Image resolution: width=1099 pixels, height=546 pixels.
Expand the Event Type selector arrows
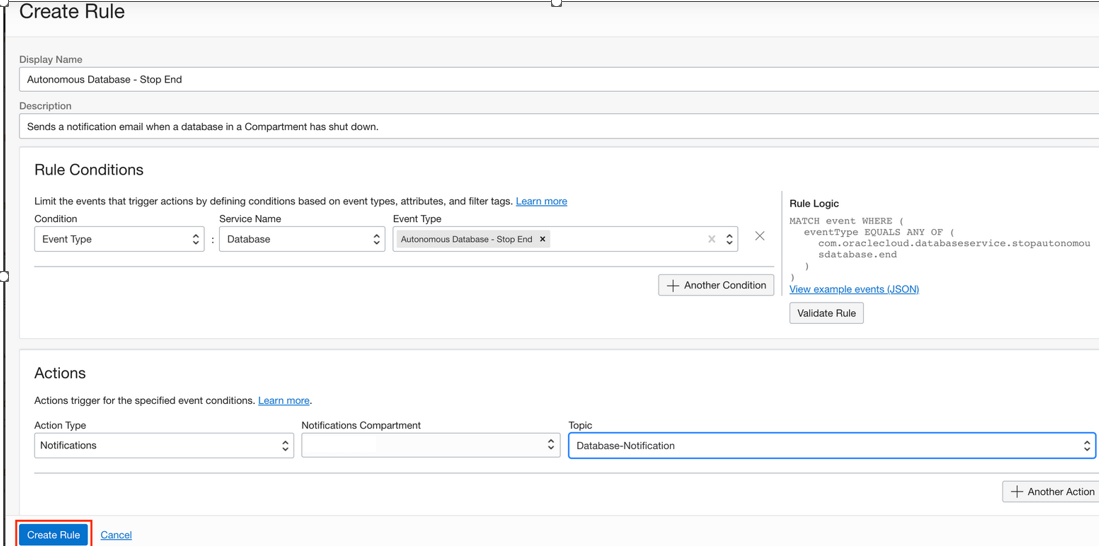pos(730,240)
